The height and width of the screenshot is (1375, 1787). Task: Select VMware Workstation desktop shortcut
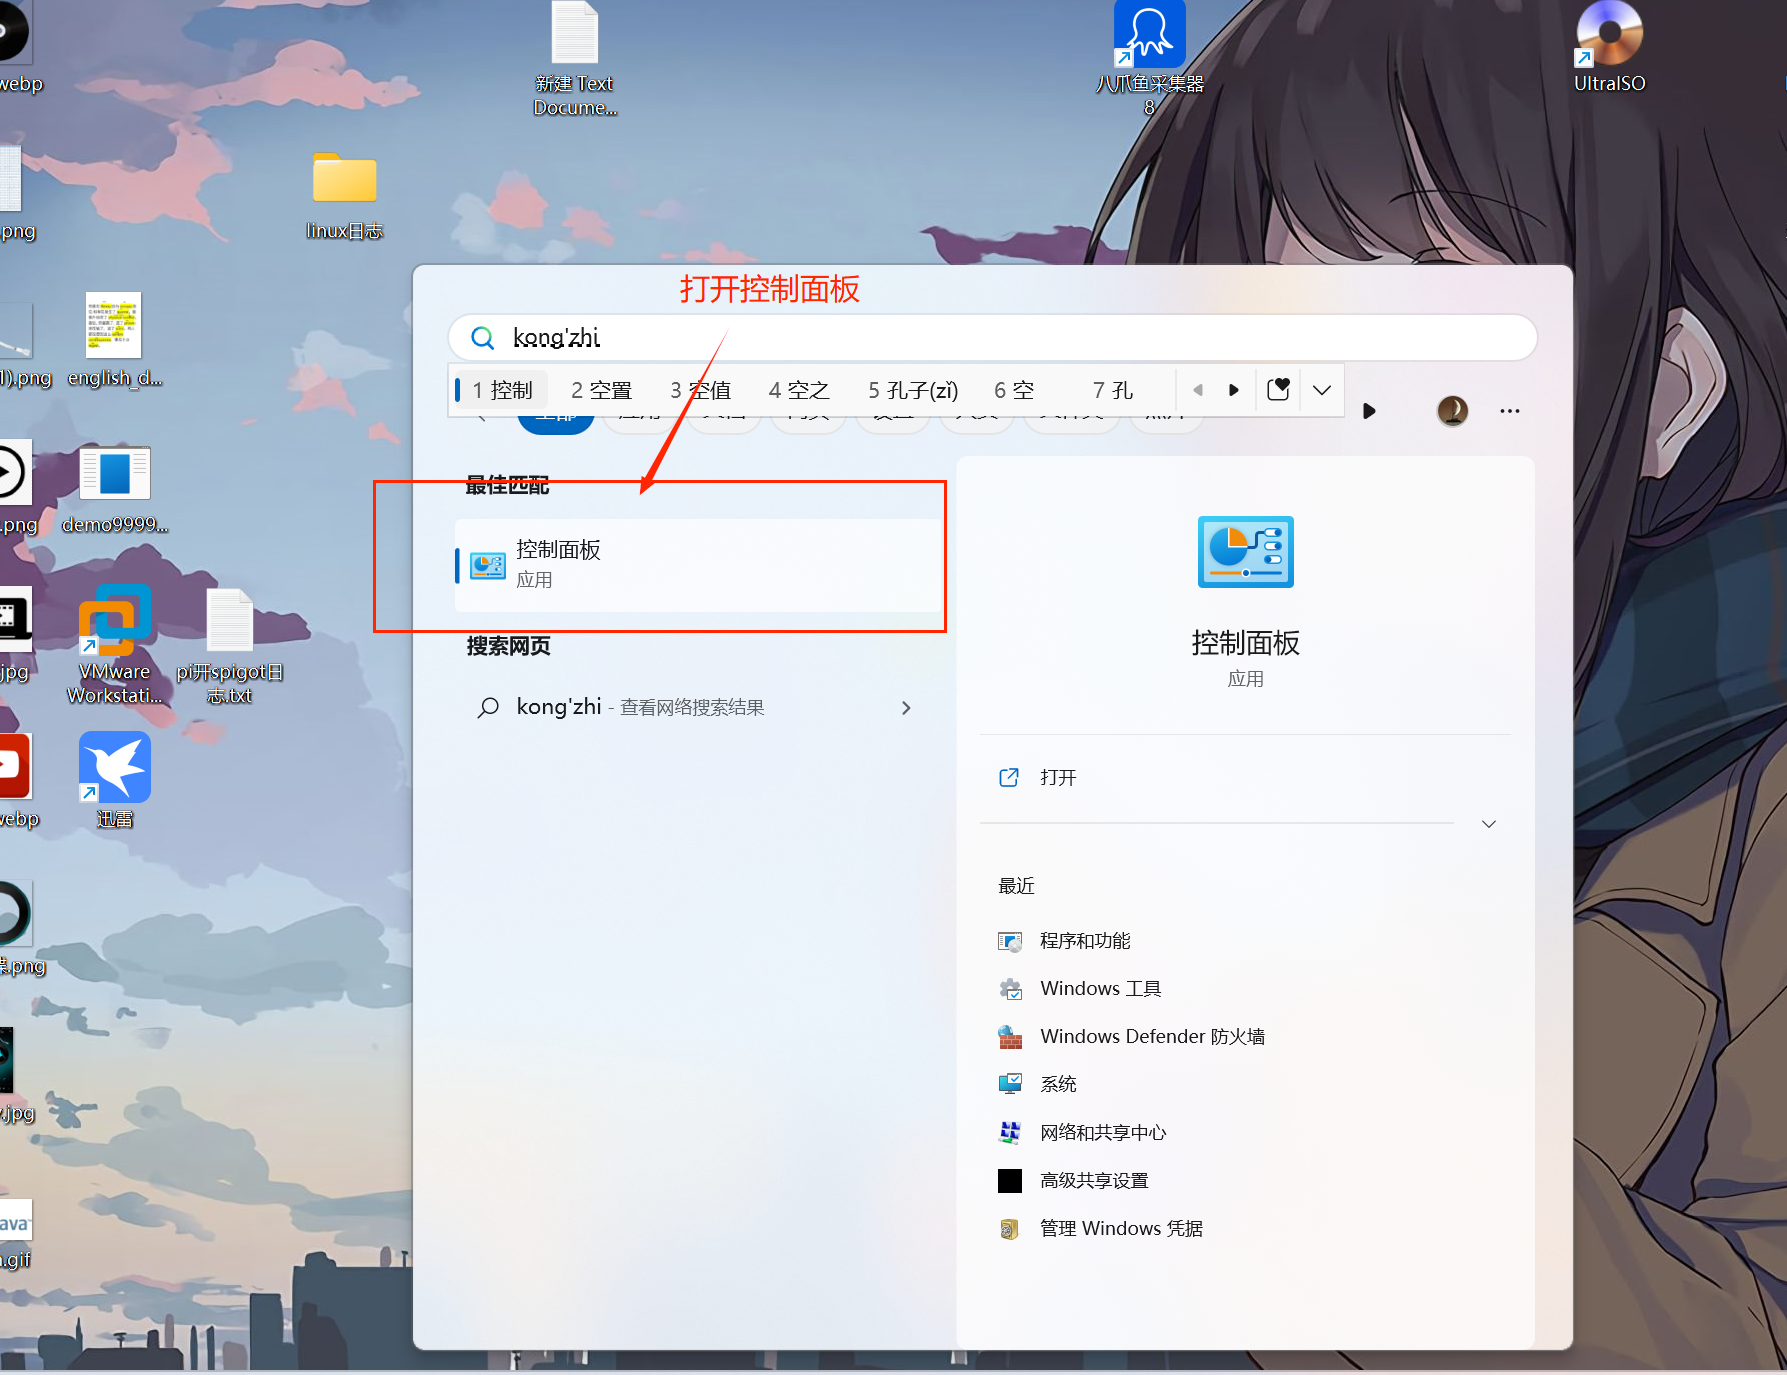pos(115,645)
